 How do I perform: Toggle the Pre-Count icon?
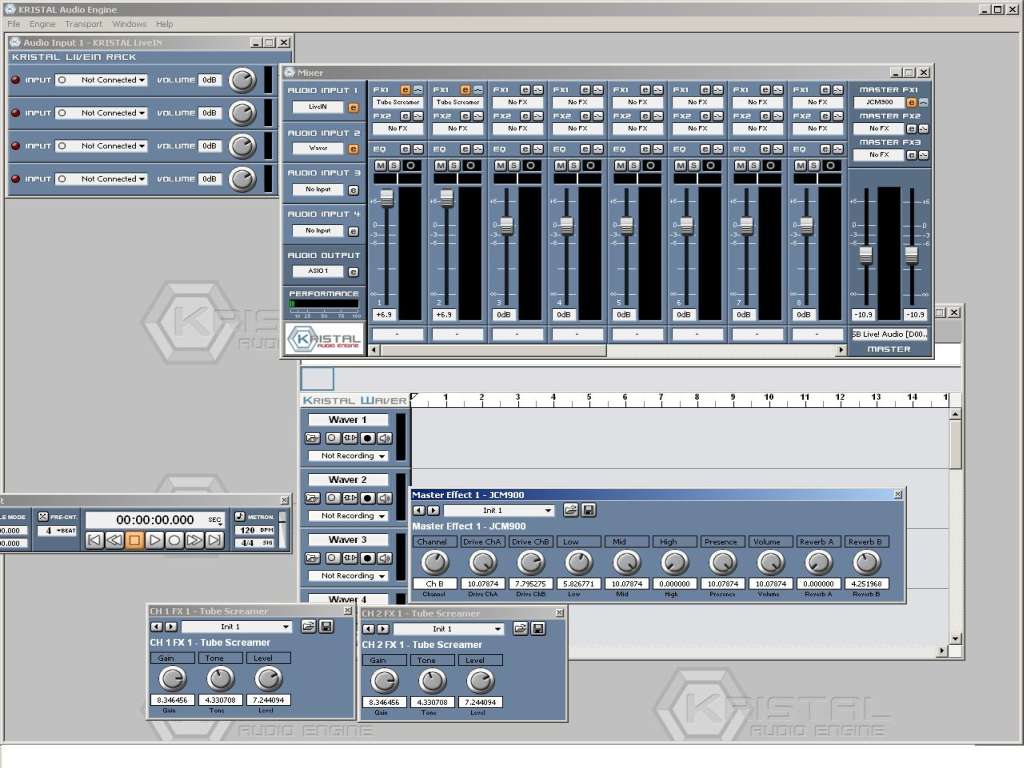tap(43, 517)
